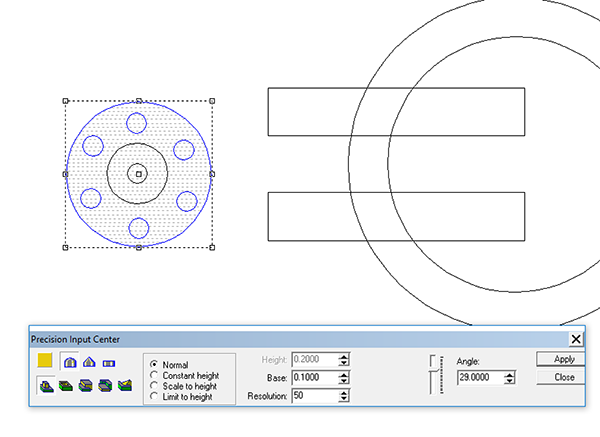Open the yellow relief color swatch
The width and height of the screenshot is (600, 437).
(x=45, y=360)
